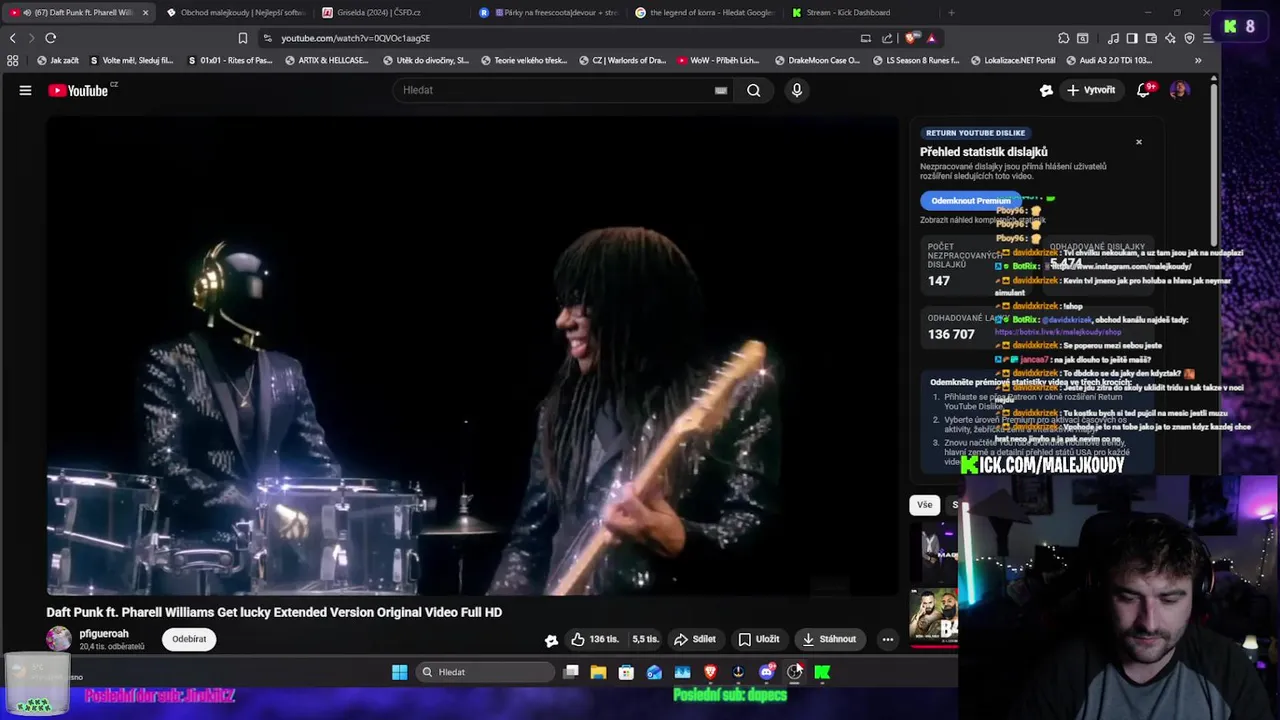
Task: Start voice search with microphone icon
Action: pyautogui.click(x=796, y=90)
